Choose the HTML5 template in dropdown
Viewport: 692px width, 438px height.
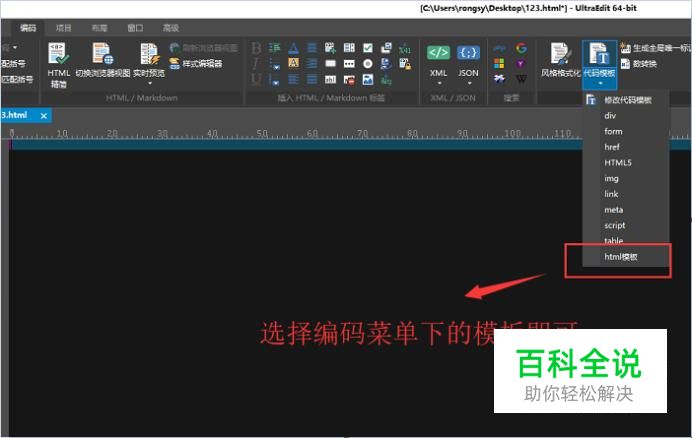pyautogui.click(x=626, y=162)
